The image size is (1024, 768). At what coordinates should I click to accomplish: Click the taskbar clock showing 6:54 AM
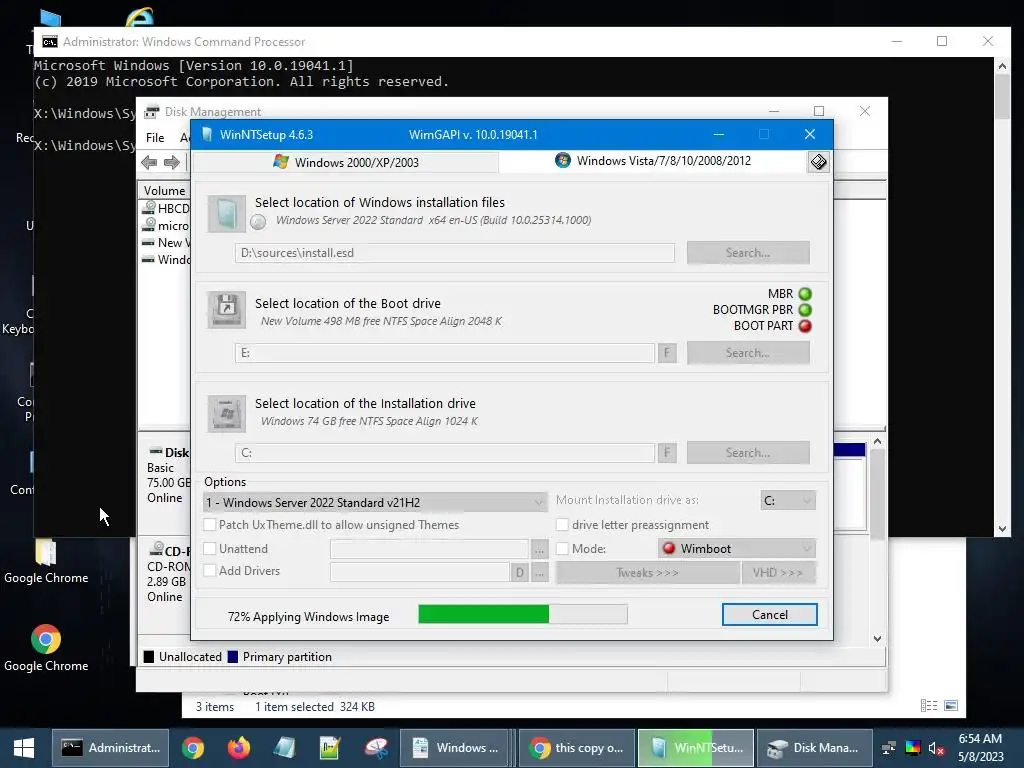coord(980,748)
